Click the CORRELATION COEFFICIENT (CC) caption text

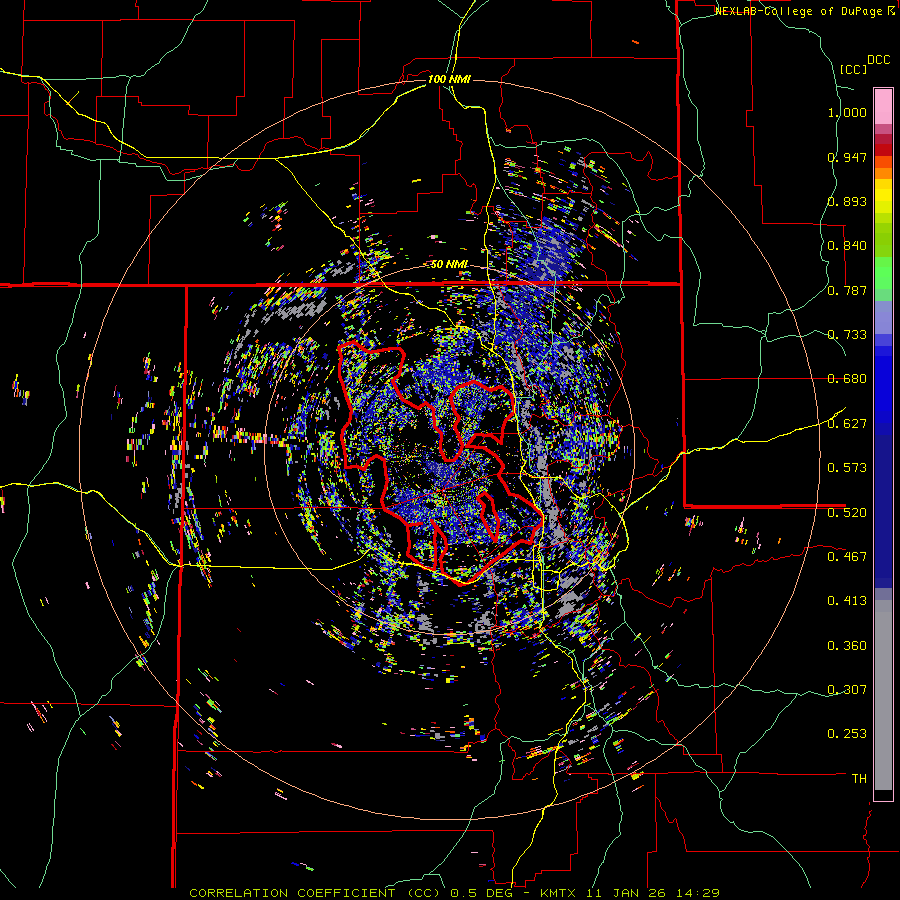tap(316, 893)
